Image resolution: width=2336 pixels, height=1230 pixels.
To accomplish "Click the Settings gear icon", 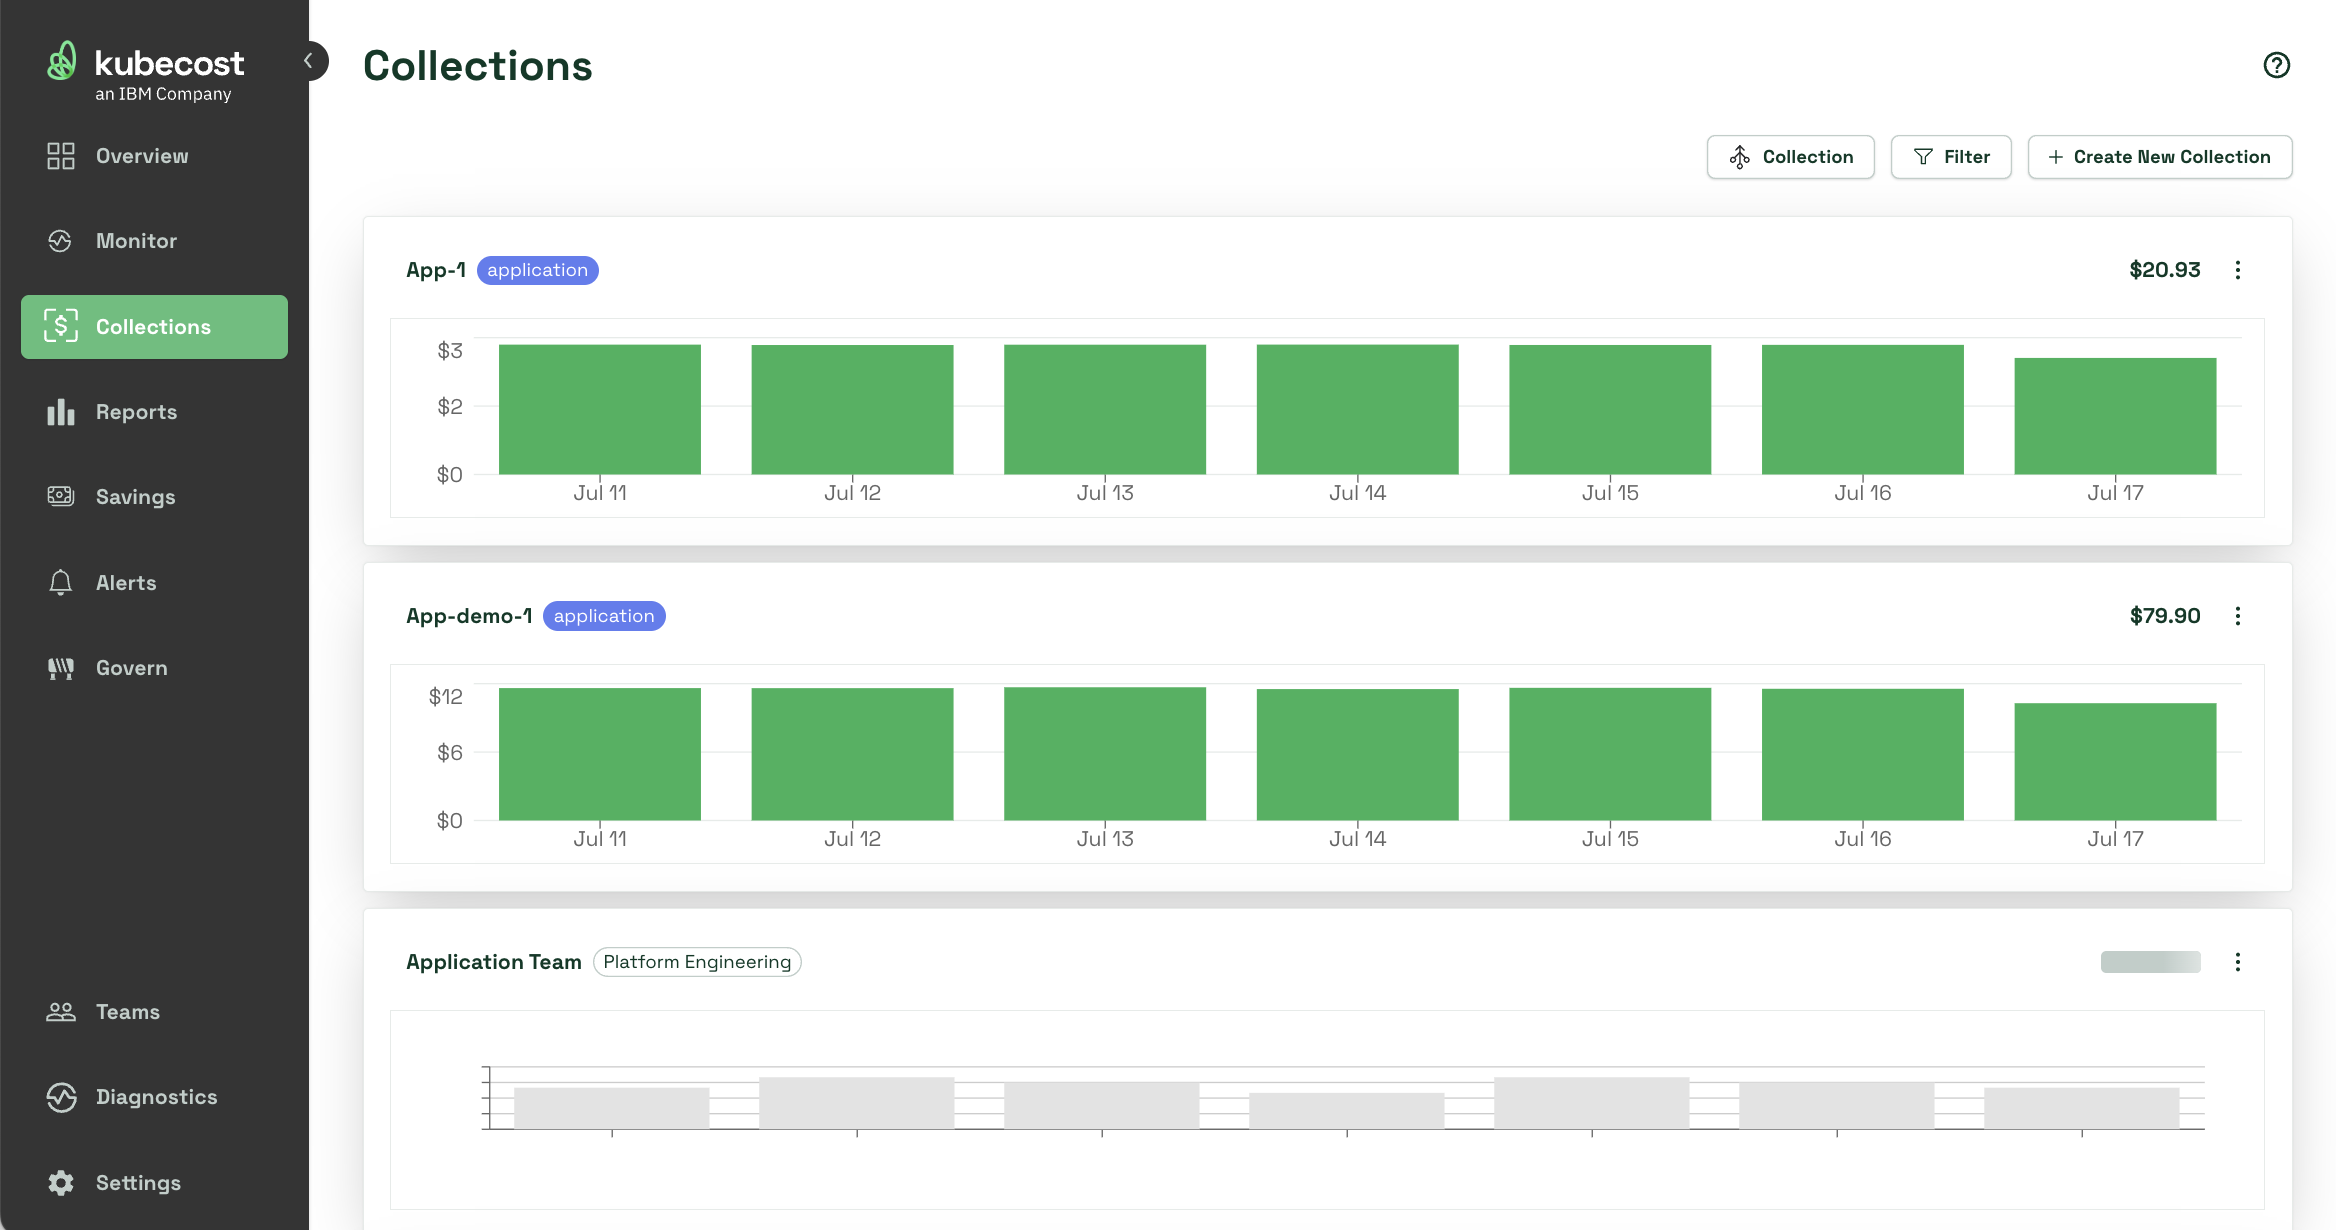I will [x=61, y=1183].
